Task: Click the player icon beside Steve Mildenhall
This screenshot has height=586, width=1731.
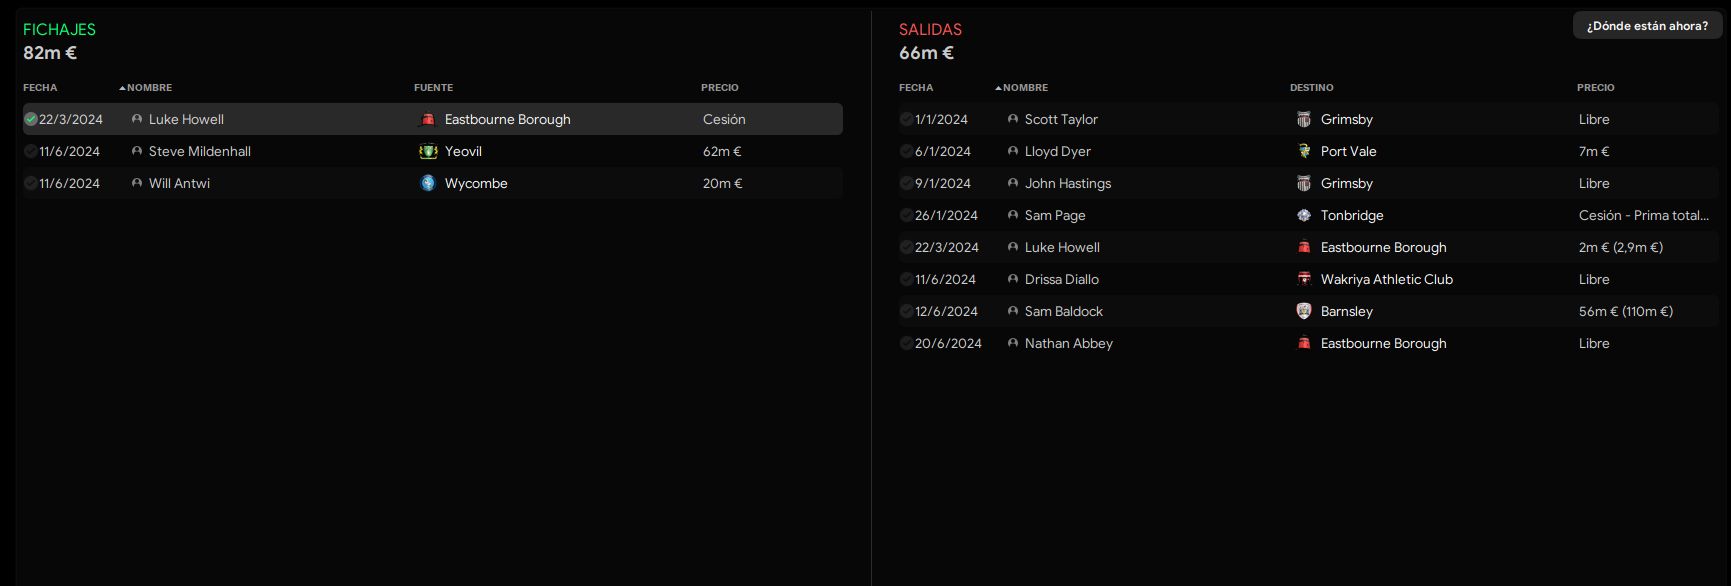Action: 137,151
